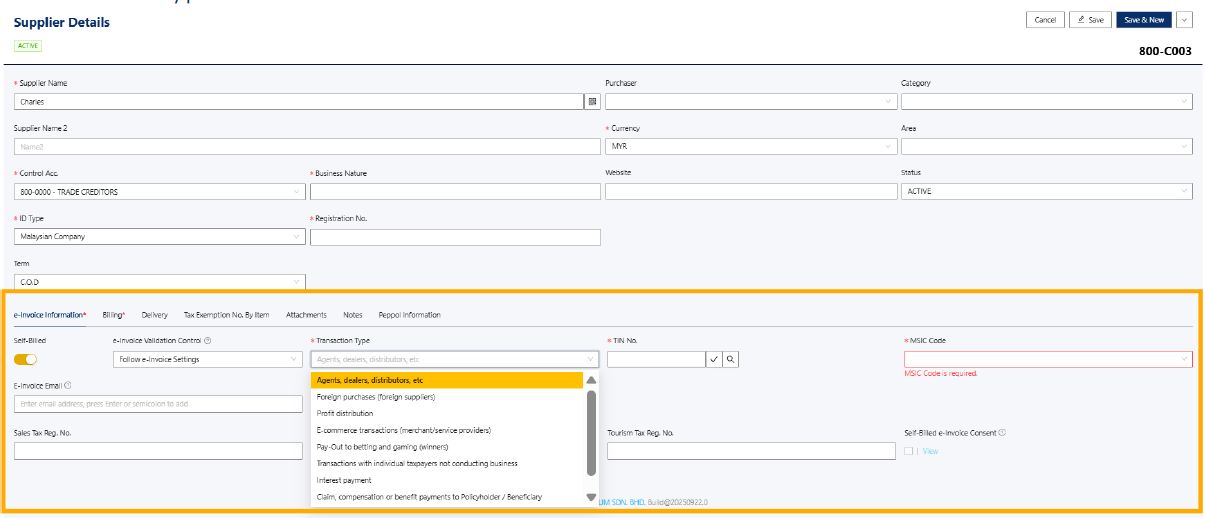The height and width of the screenshot is (518, 1206).
Task: Click the scroll up arrow in Transaction Type list
Action: [591, 380]
